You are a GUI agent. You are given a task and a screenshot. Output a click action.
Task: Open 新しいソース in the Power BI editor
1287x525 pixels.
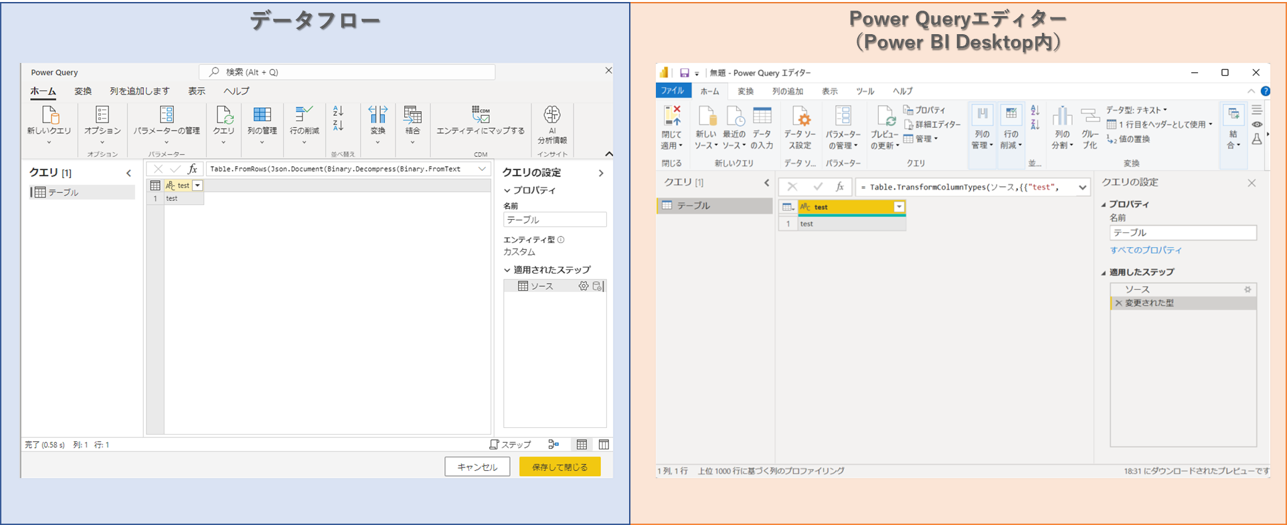click(706, 128)
